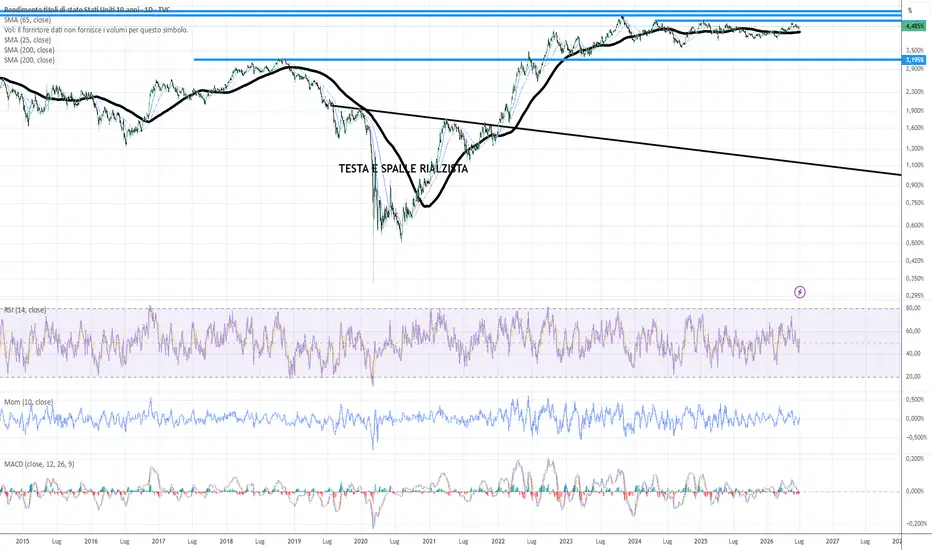Image resolution: width=932 pixels, height=550 pixels.
Task: Click the 2027 label on time axis
Action: pyautogui.click(x=832, y=542)
